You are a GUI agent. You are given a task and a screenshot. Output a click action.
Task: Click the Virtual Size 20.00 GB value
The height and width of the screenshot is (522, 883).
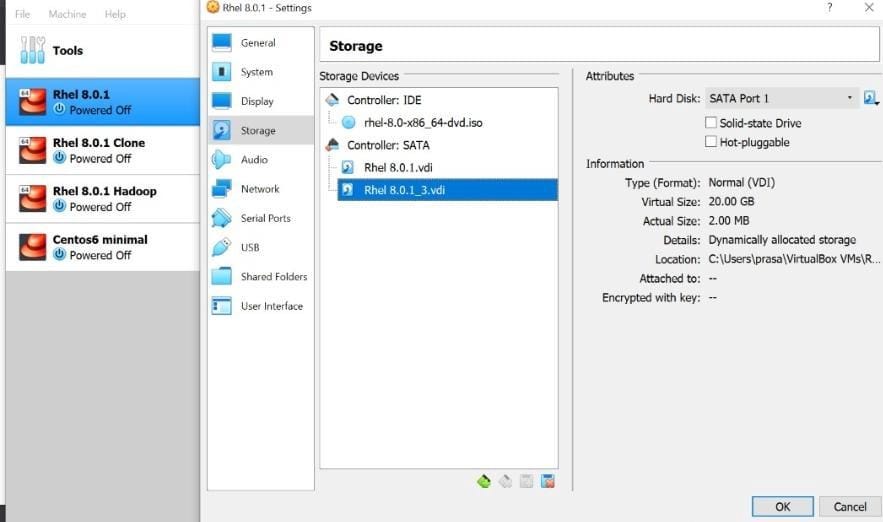[x=731, y=202]
